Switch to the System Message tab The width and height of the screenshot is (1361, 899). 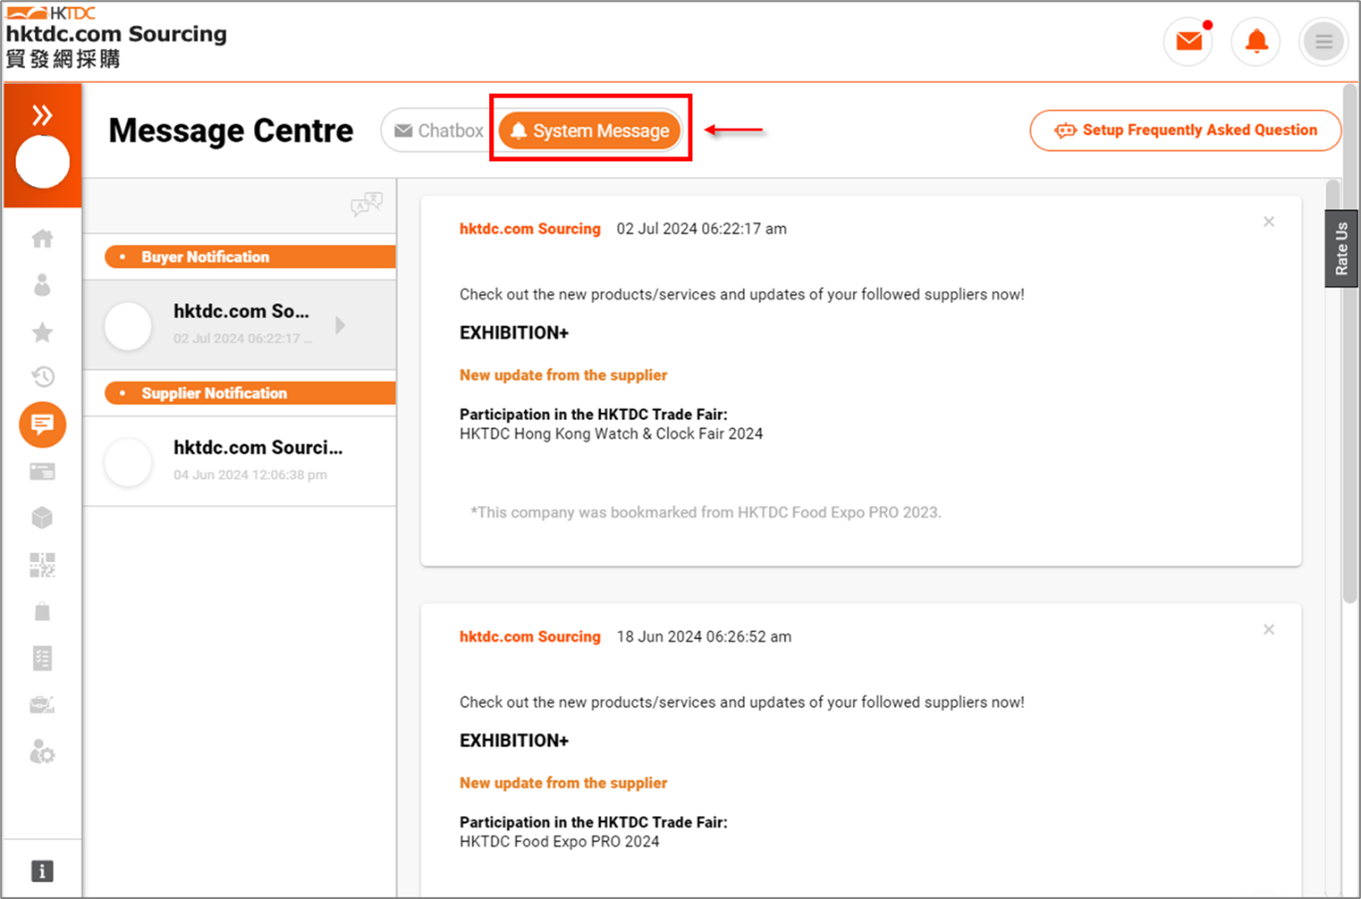tap(590, 131)
